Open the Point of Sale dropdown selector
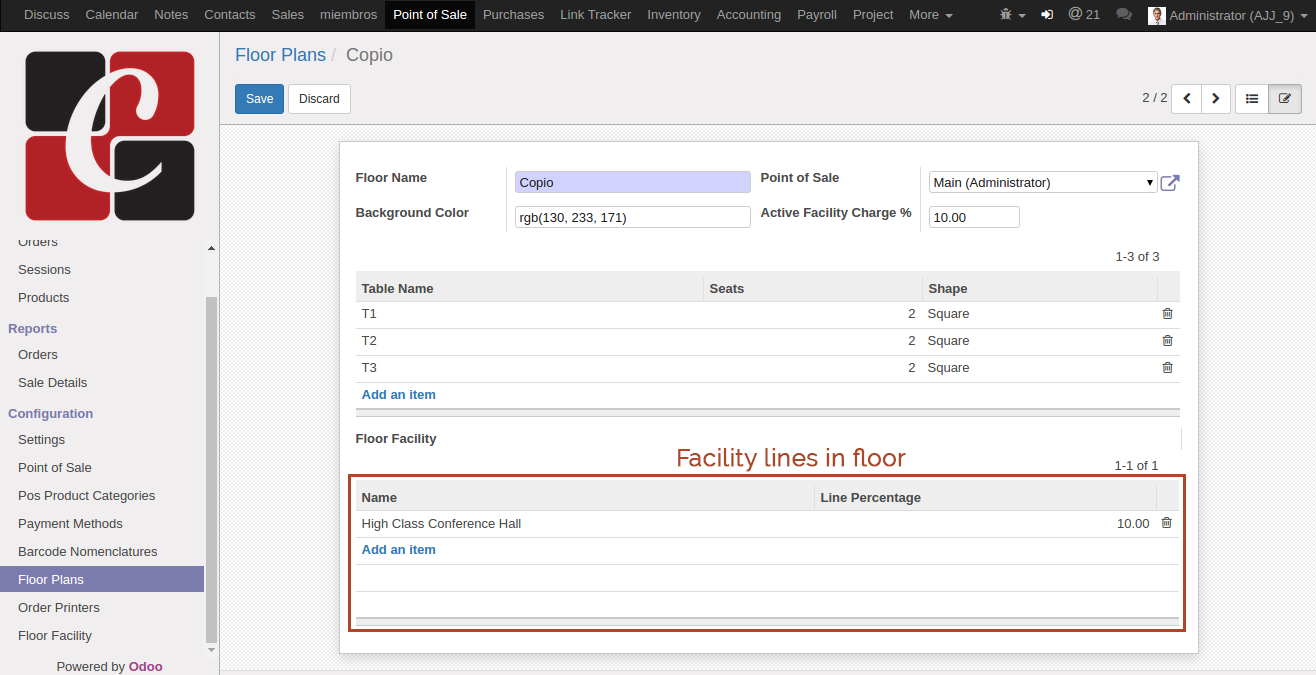The width and height of the screenshot is (1316, 675). 1043,182
